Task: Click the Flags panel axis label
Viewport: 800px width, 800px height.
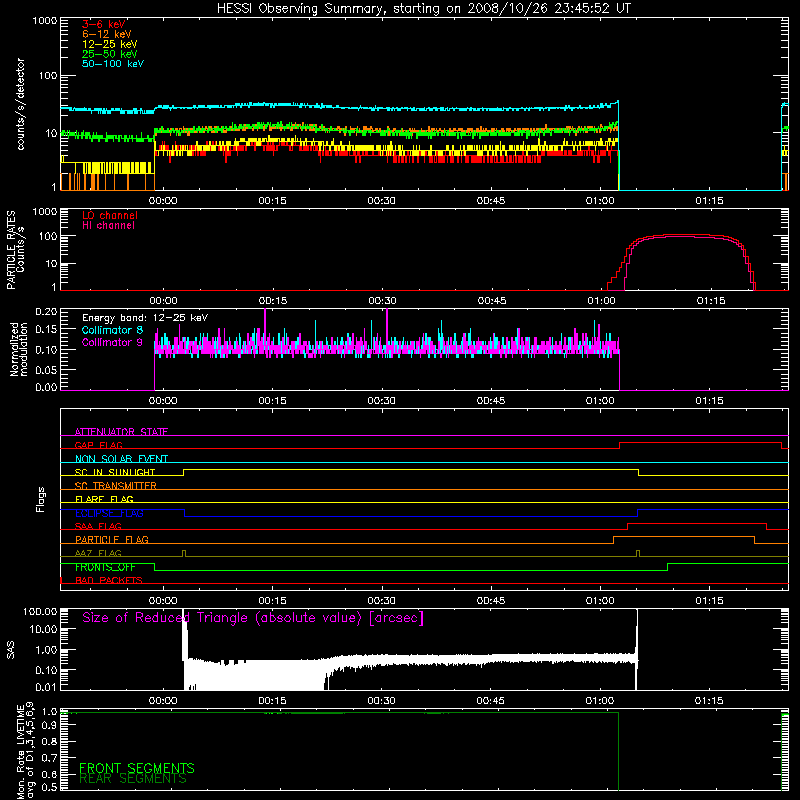Action: [41, 499]
